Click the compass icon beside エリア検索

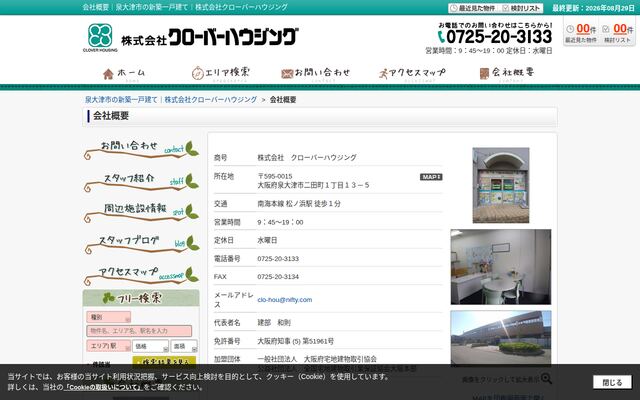[198, 73]
